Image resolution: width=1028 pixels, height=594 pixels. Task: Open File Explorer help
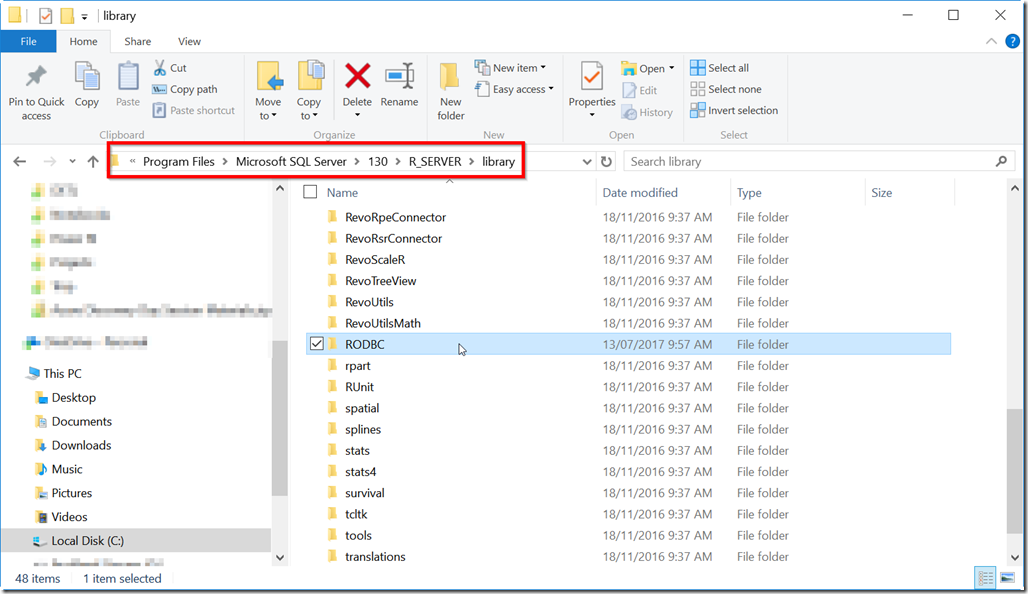[1012, 41]
